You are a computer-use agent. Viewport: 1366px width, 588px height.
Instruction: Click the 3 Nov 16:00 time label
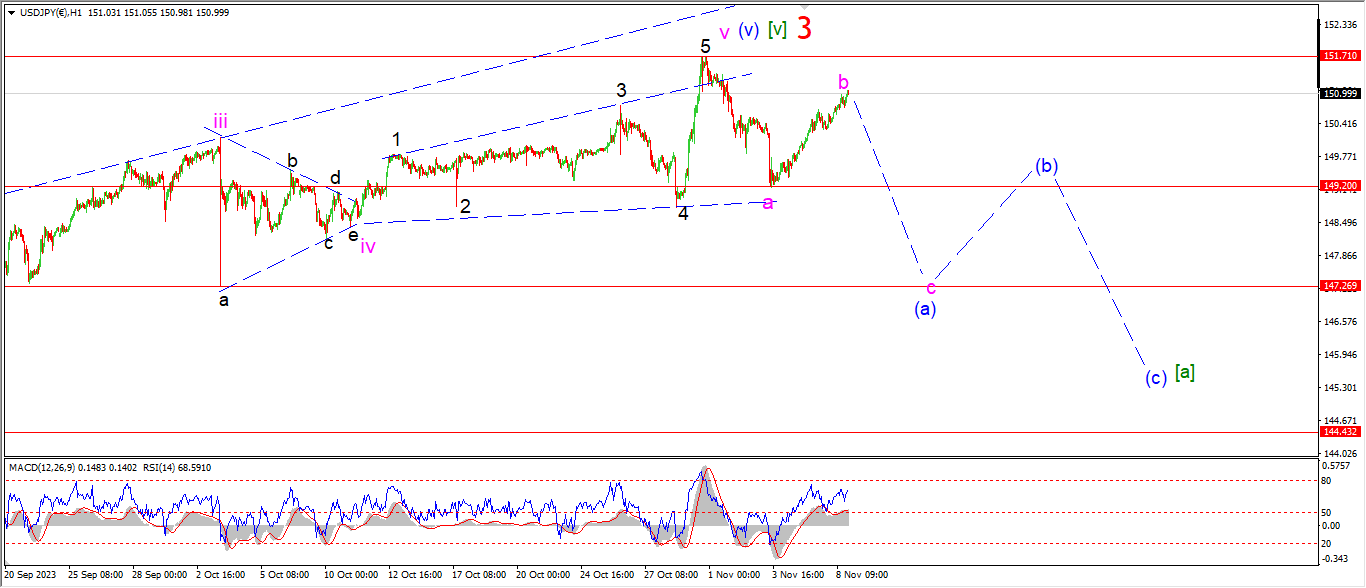pyautogui.click(x=798, y=575)
